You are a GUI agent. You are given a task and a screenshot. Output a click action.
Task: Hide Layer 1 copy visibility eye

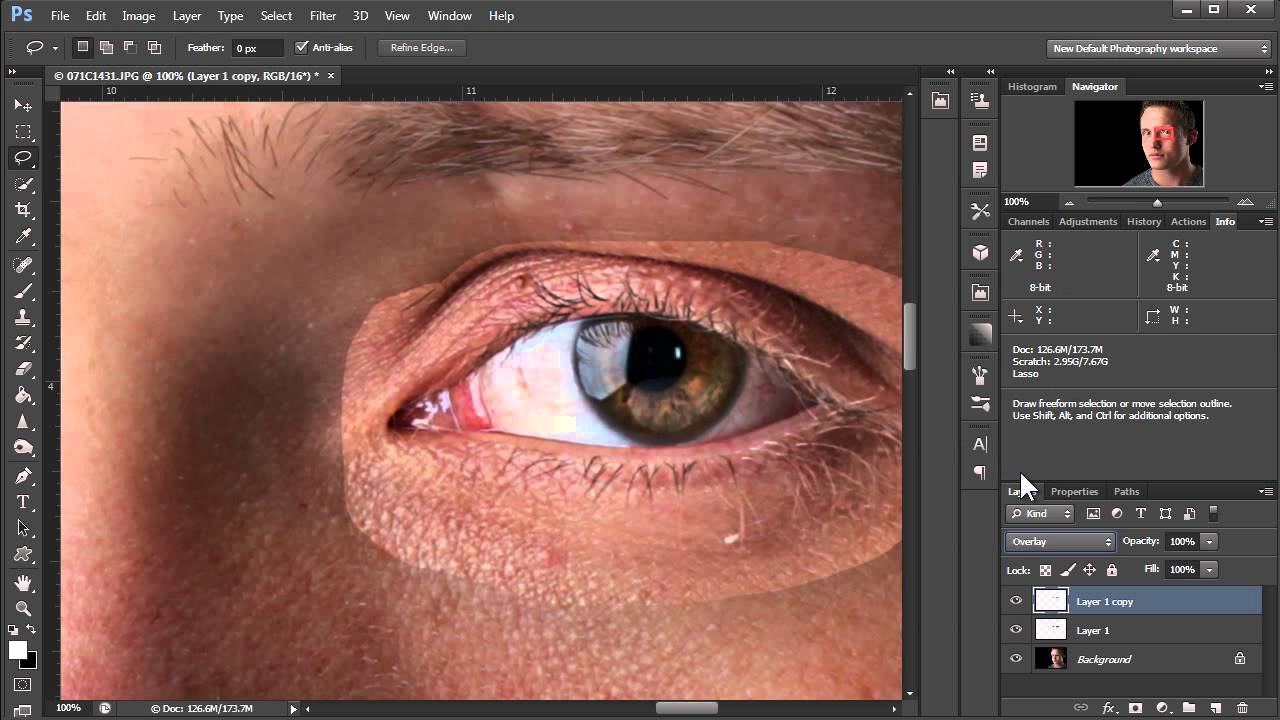tap(1016, 601)
